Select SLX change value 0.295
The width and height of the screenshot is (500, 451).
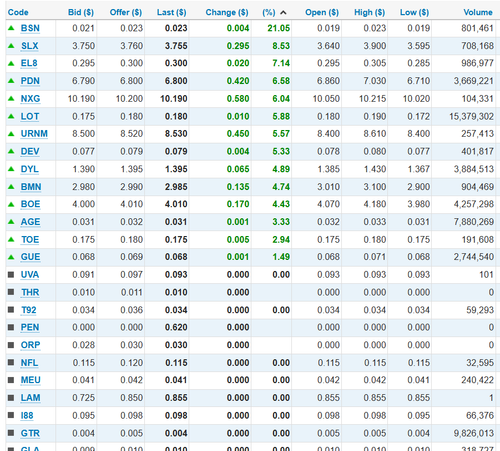pyautogui.click(x=238, y=46)
